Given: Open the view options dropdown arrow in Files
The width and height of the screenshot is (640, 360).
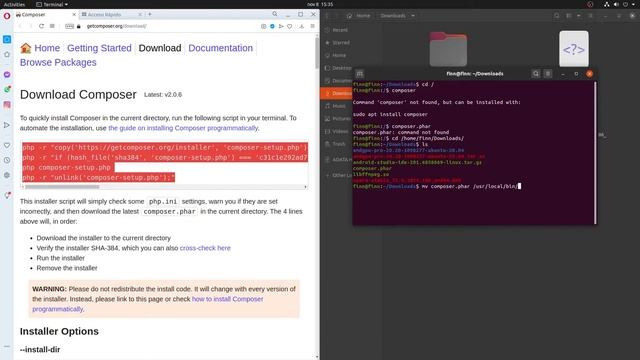Looking at the screenshot, I should tap(579, 16).
